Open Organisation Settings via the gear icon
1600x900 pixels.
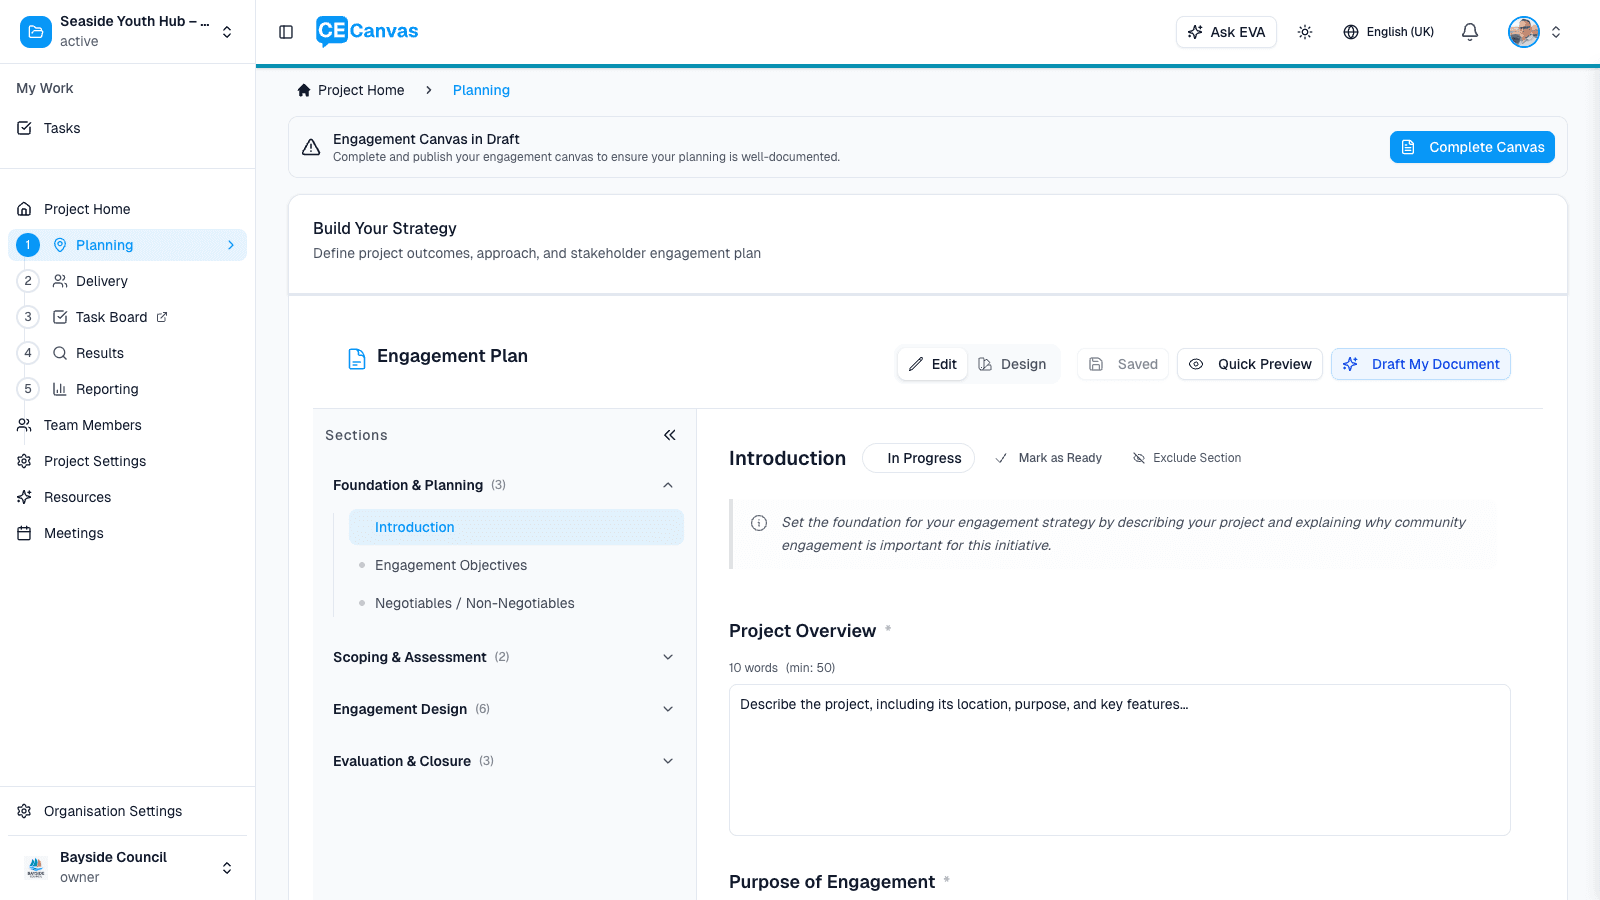[x=23, y=811]
